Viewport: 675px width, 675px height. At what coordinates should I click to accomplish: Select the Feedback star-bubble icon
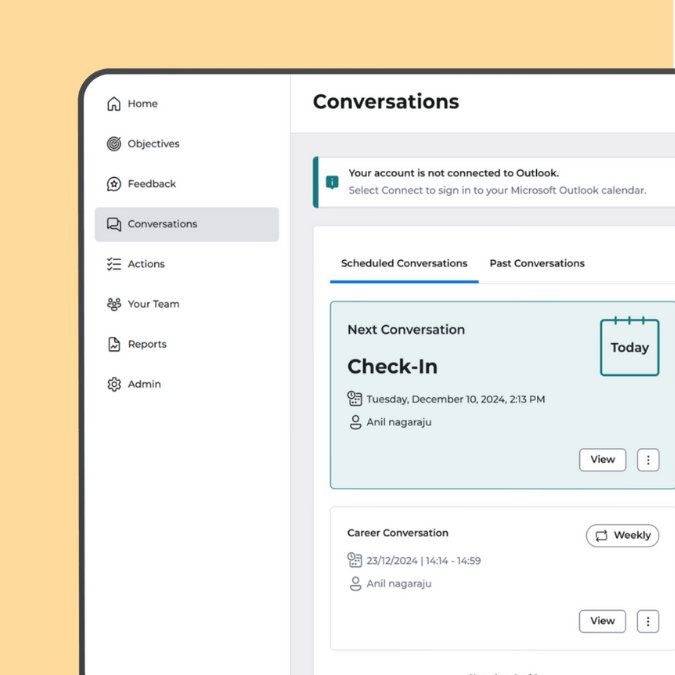pos(114,184)
